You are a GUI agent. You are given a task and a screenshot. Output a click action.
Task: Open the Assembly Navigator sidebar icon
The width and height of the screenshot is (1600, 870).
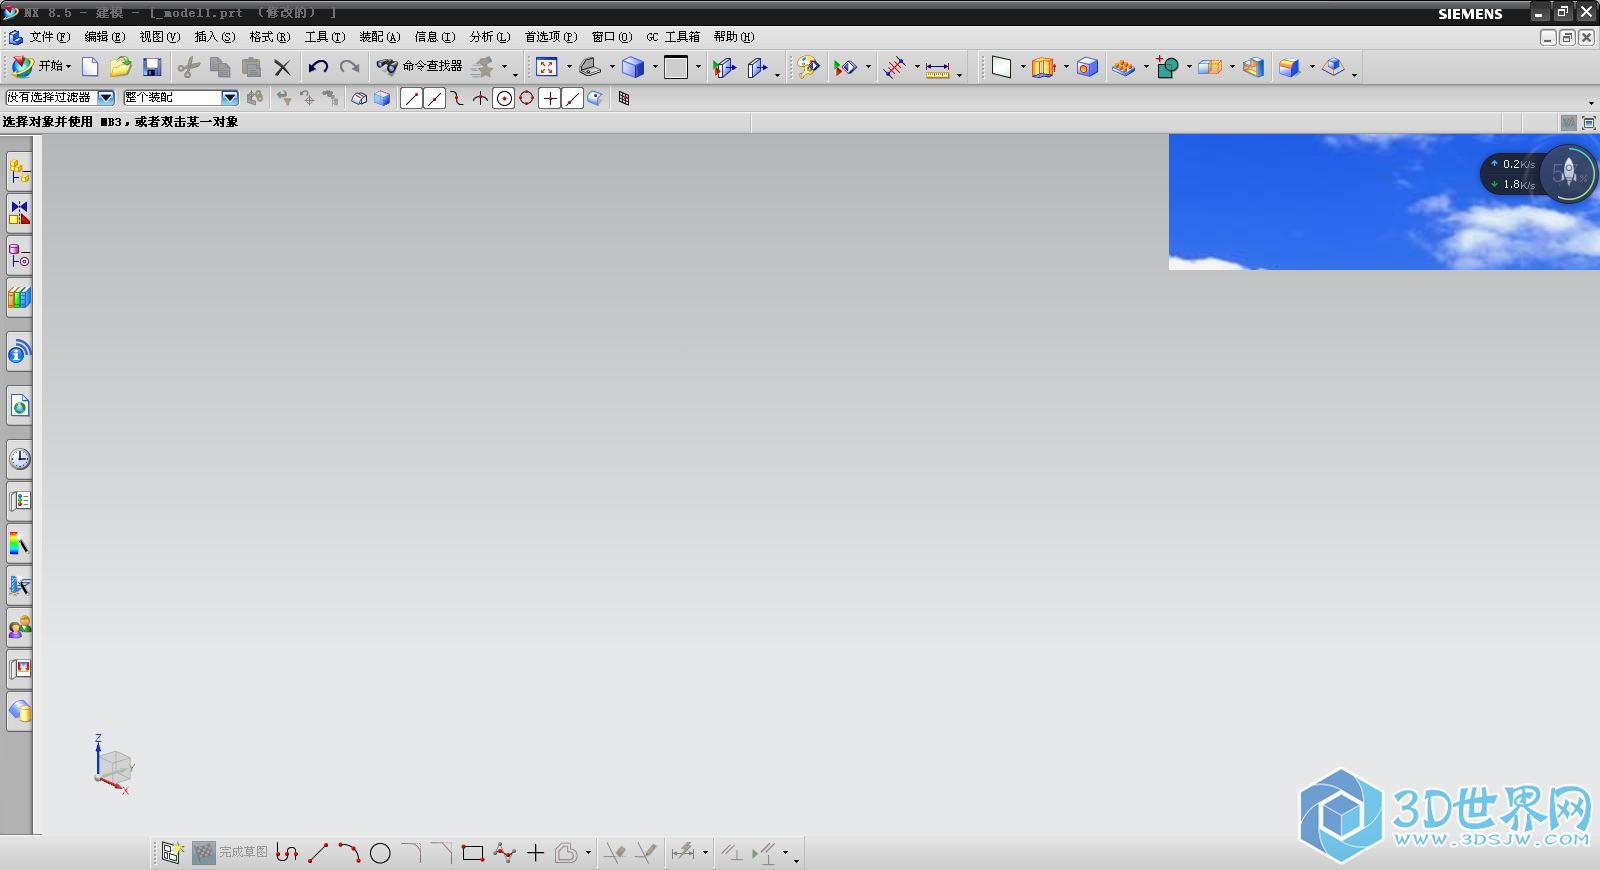19,171
